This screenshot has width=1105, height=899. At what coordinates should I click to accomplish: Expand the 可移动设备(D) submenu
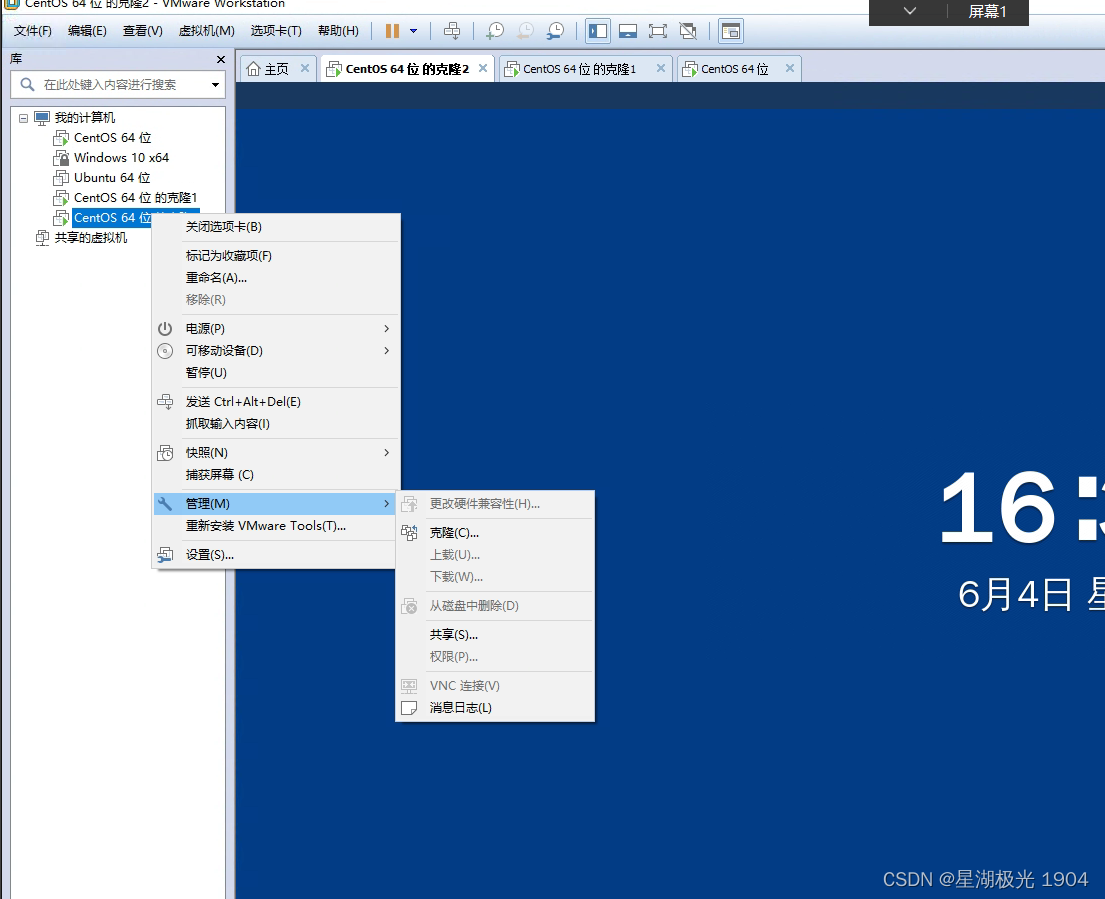275,351
